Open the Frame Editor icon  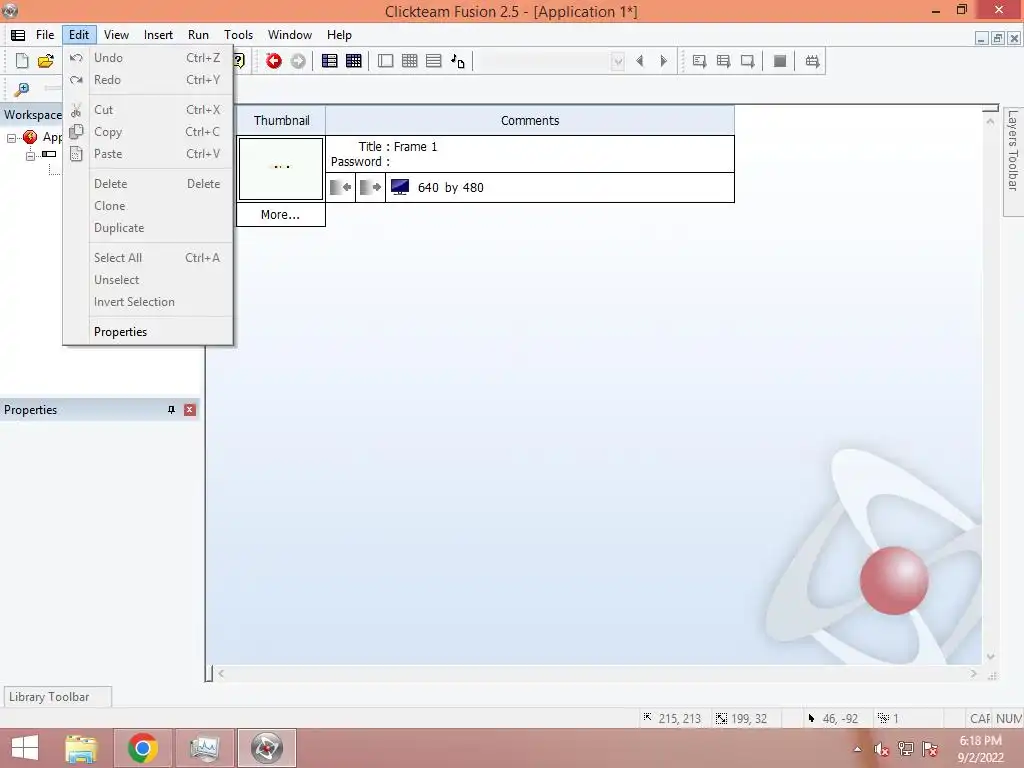(x=385, y=61)
